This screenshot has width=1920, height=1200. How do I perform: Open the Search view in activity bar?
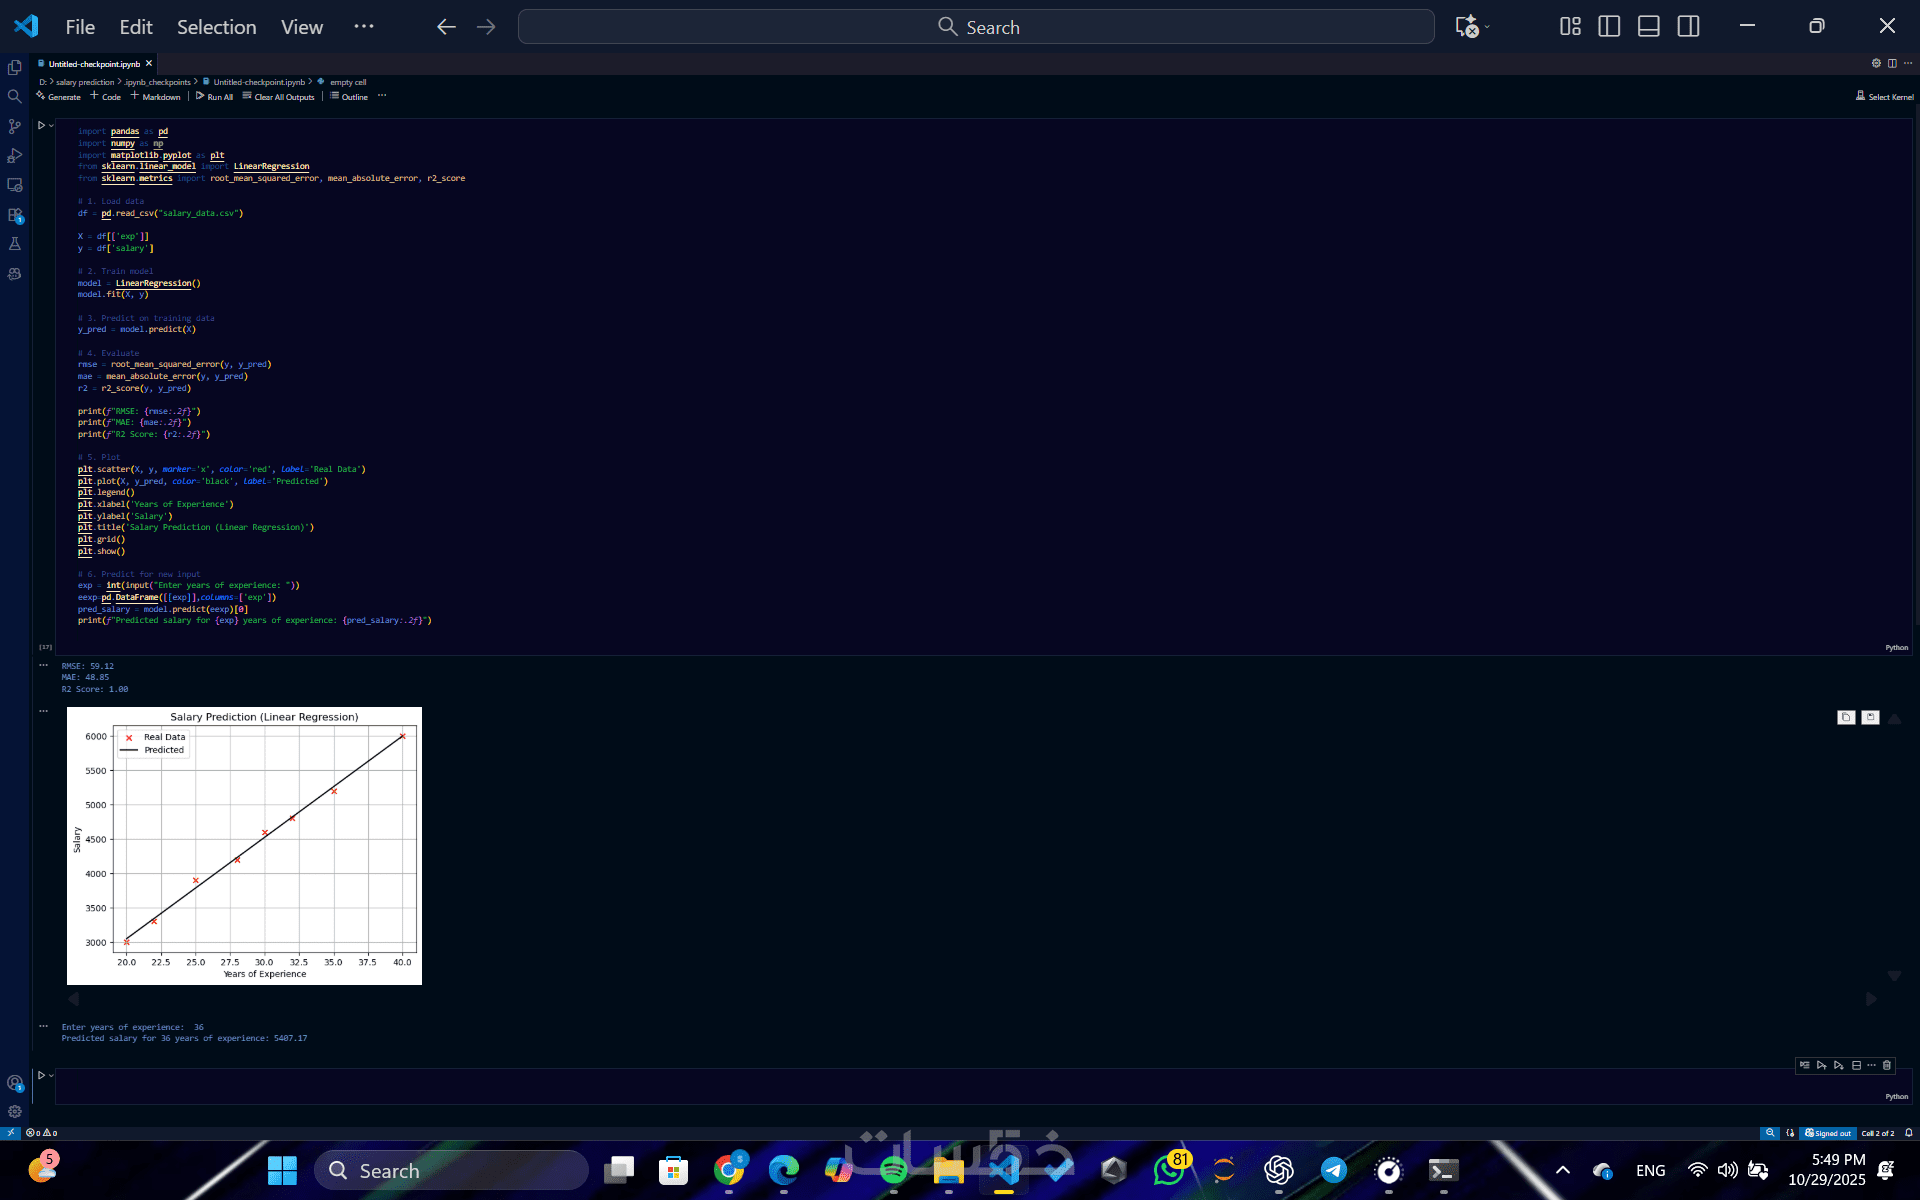(x=15, y=96)
